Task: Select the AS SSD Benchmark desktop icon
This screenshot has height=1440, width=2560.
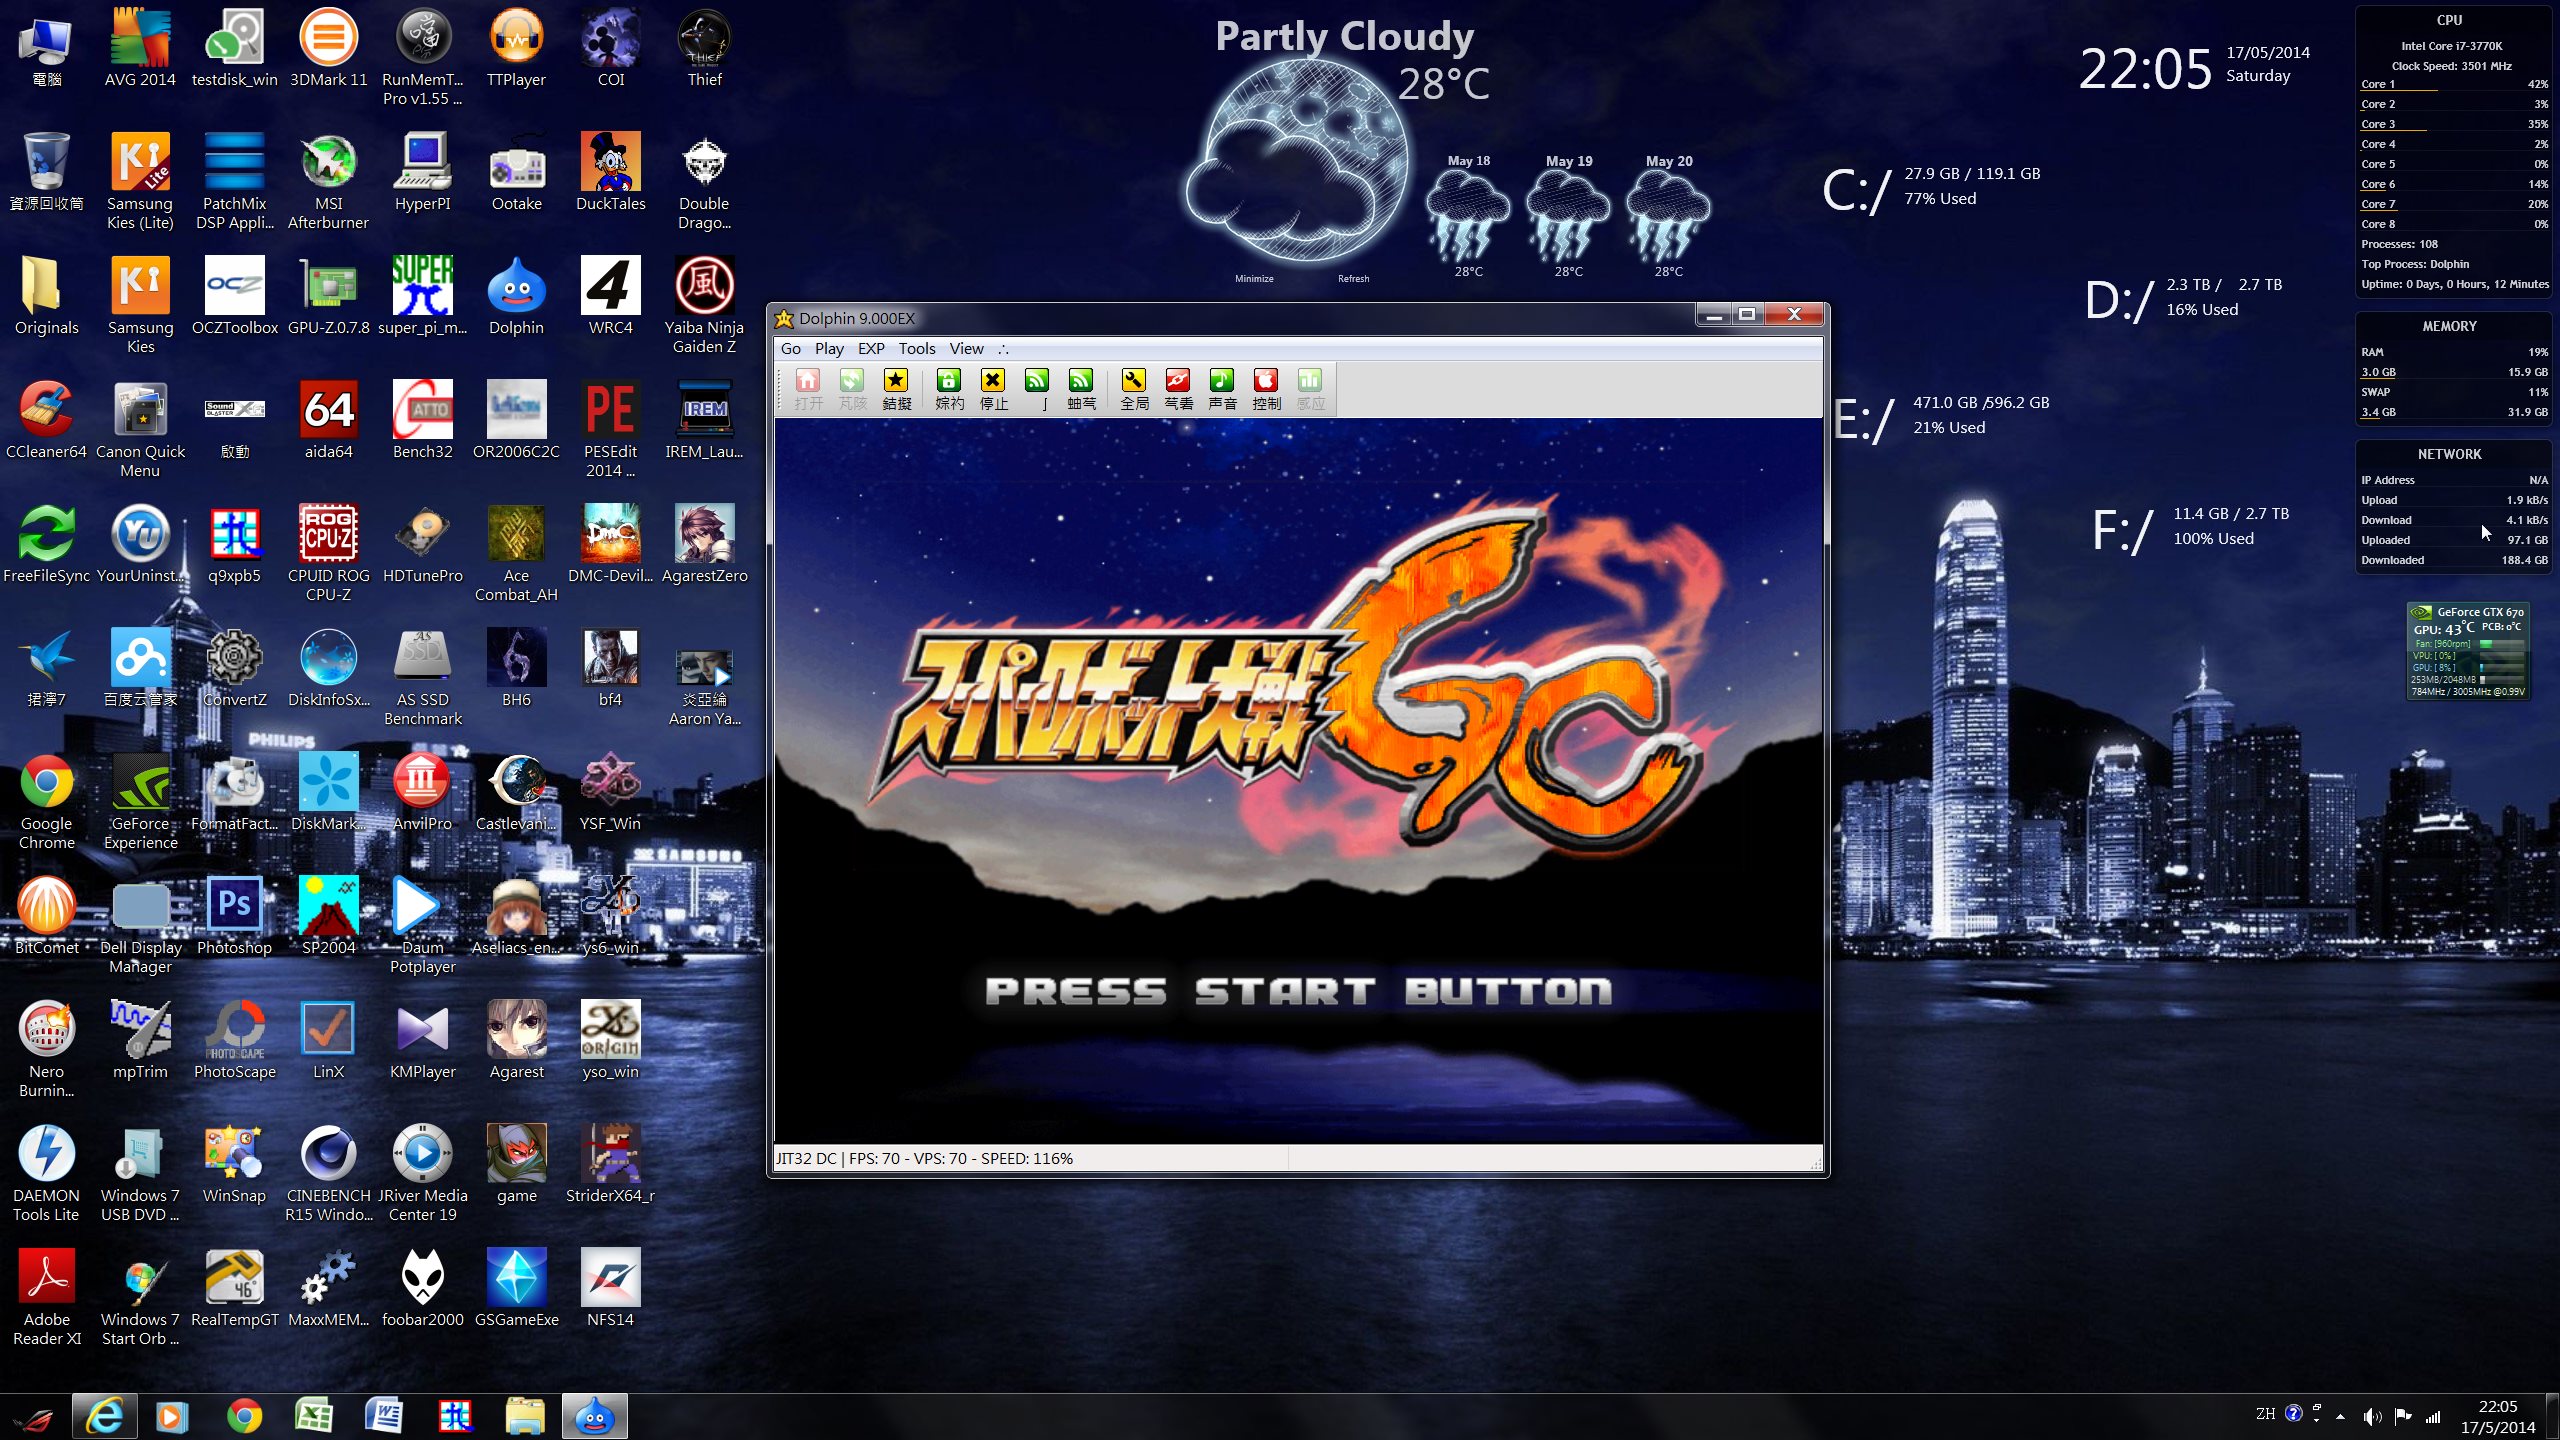Action: 422,676
